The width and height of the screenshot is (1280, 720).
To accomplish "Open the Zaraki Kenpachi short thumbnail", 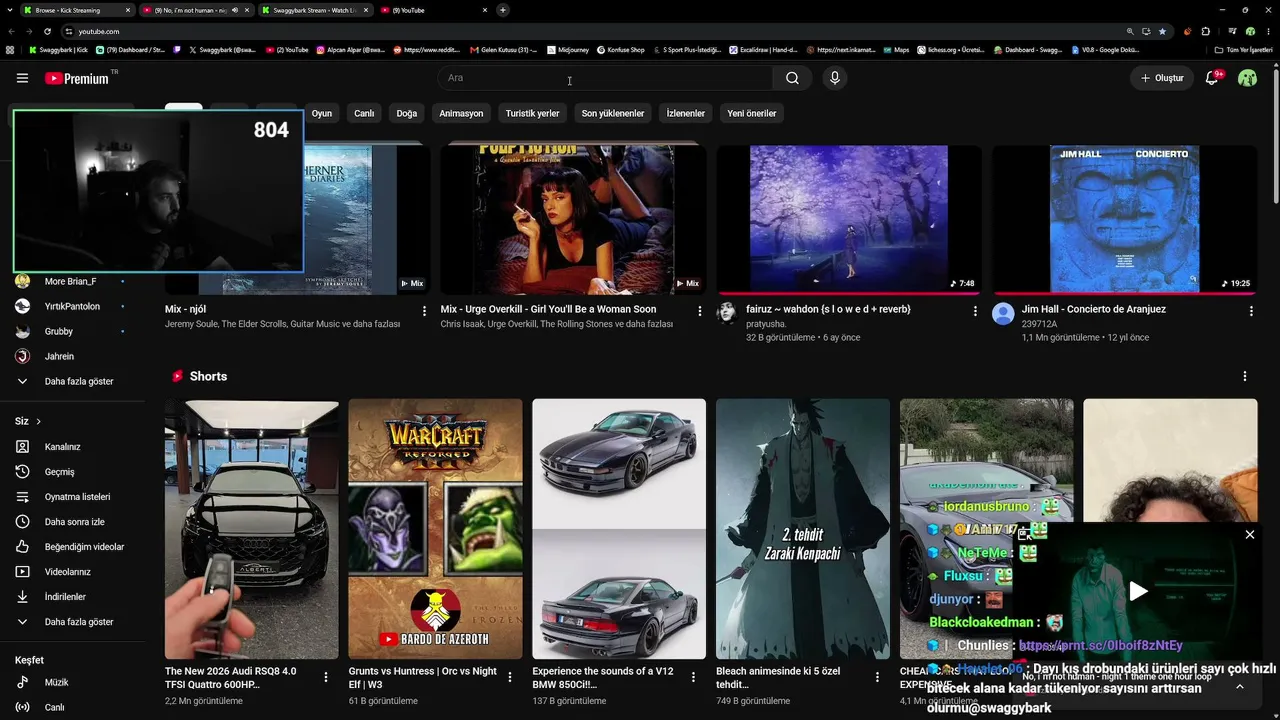I will 803,529.
